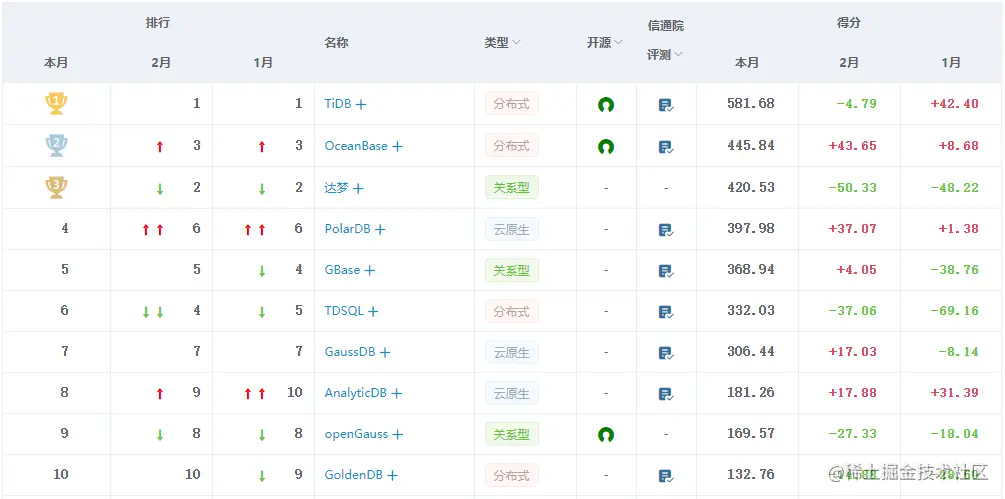Click the open source icon in TiDB row
The image size is (1005, 499).
point(606,104)
